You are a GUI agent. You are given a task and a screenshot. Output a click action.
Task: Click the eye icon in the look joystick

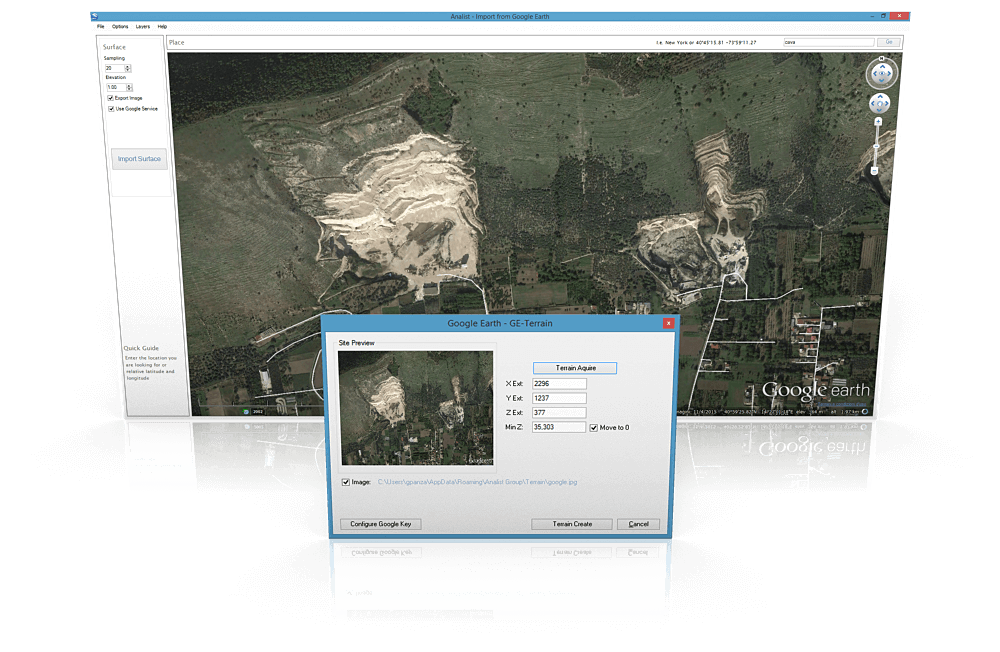tap(882, 73)
